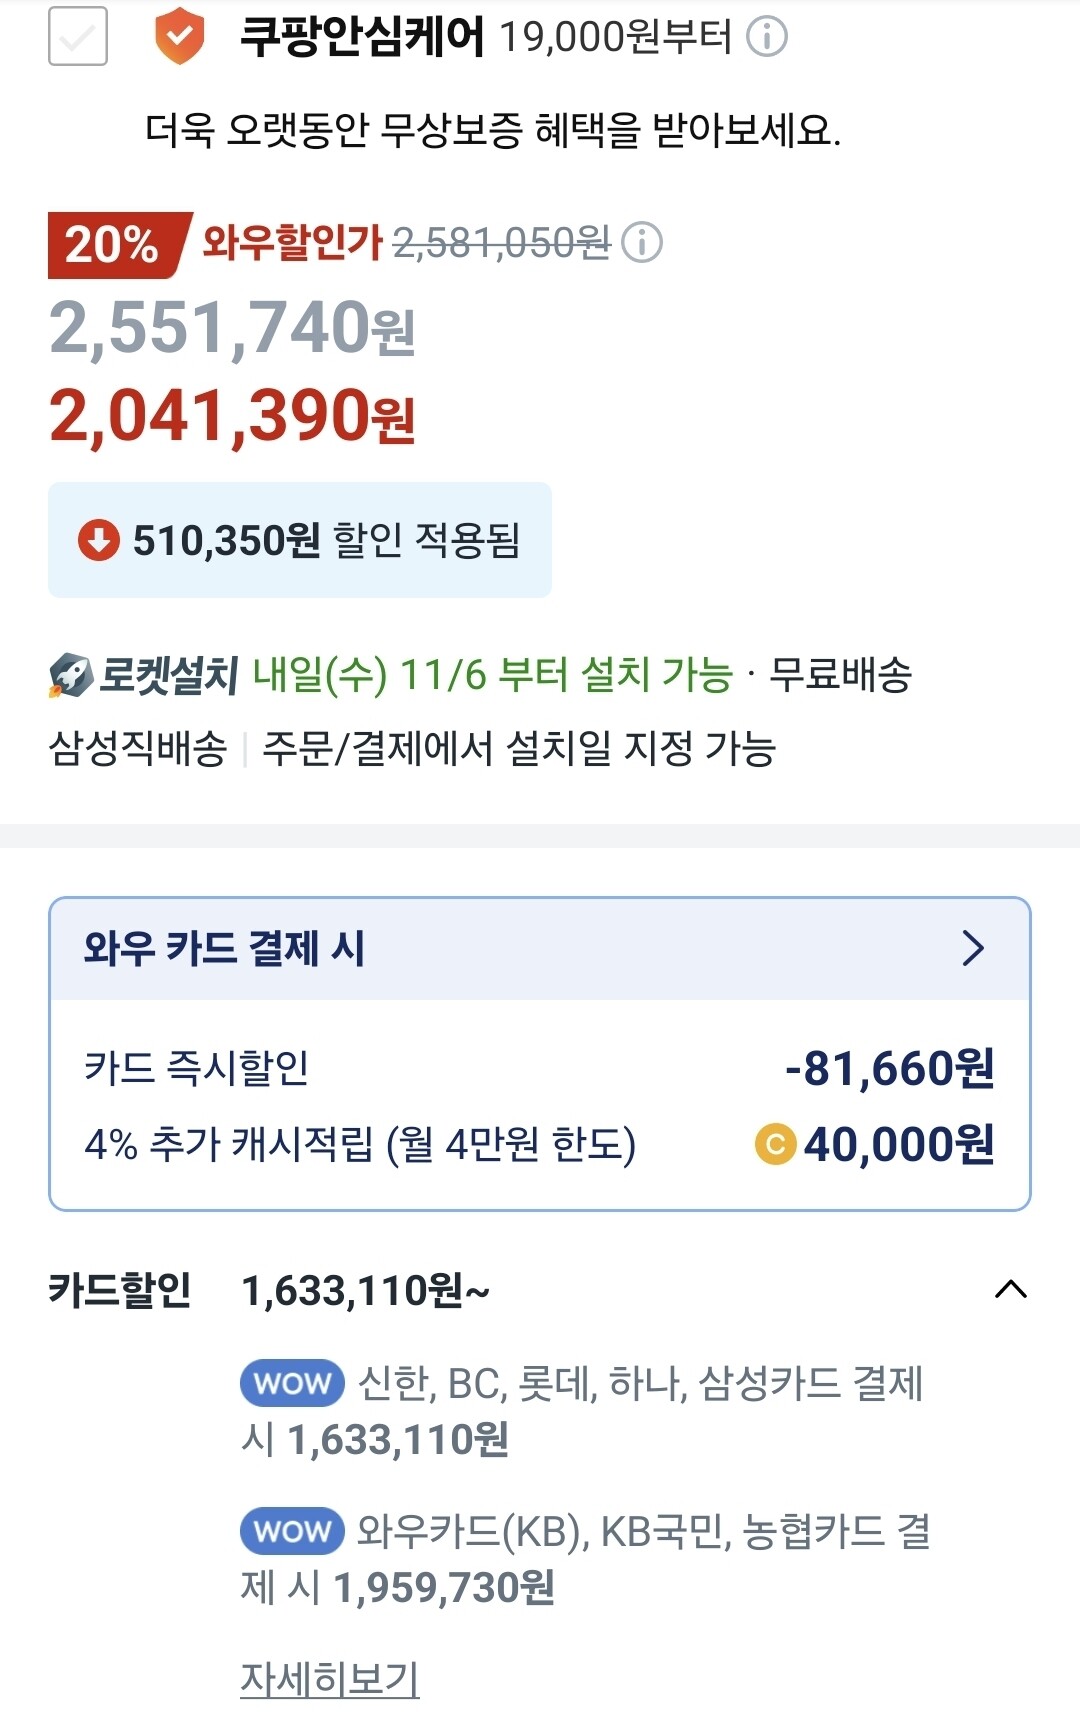Image resolution: width=1080 pixels, height=1723 pixels.
Task: Tap the red down-arrow discount icon
Action: (98, 540)
